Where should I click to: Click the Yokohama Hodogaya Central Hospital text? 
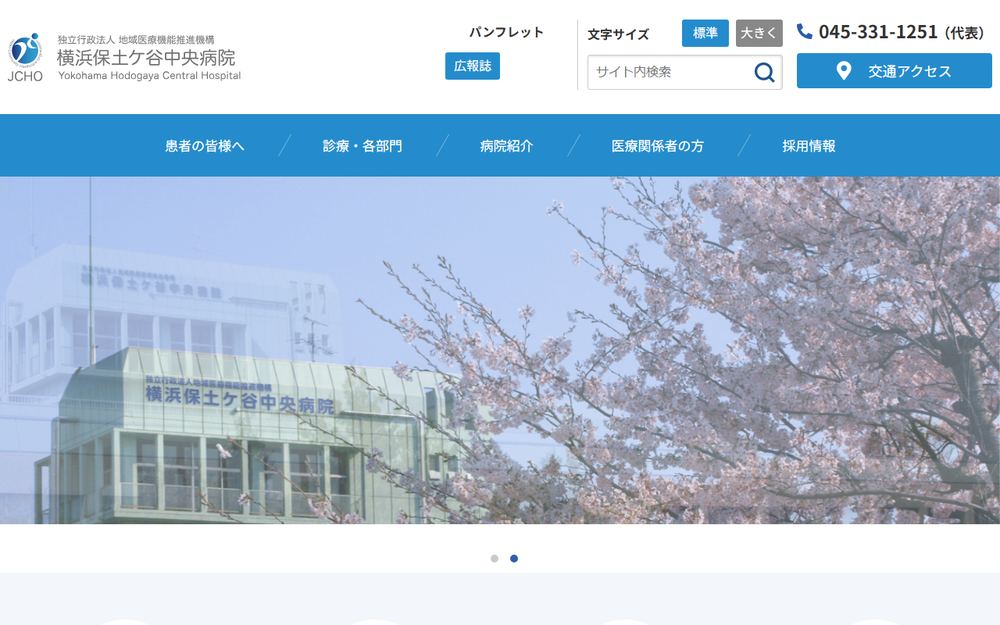(149, 75)
